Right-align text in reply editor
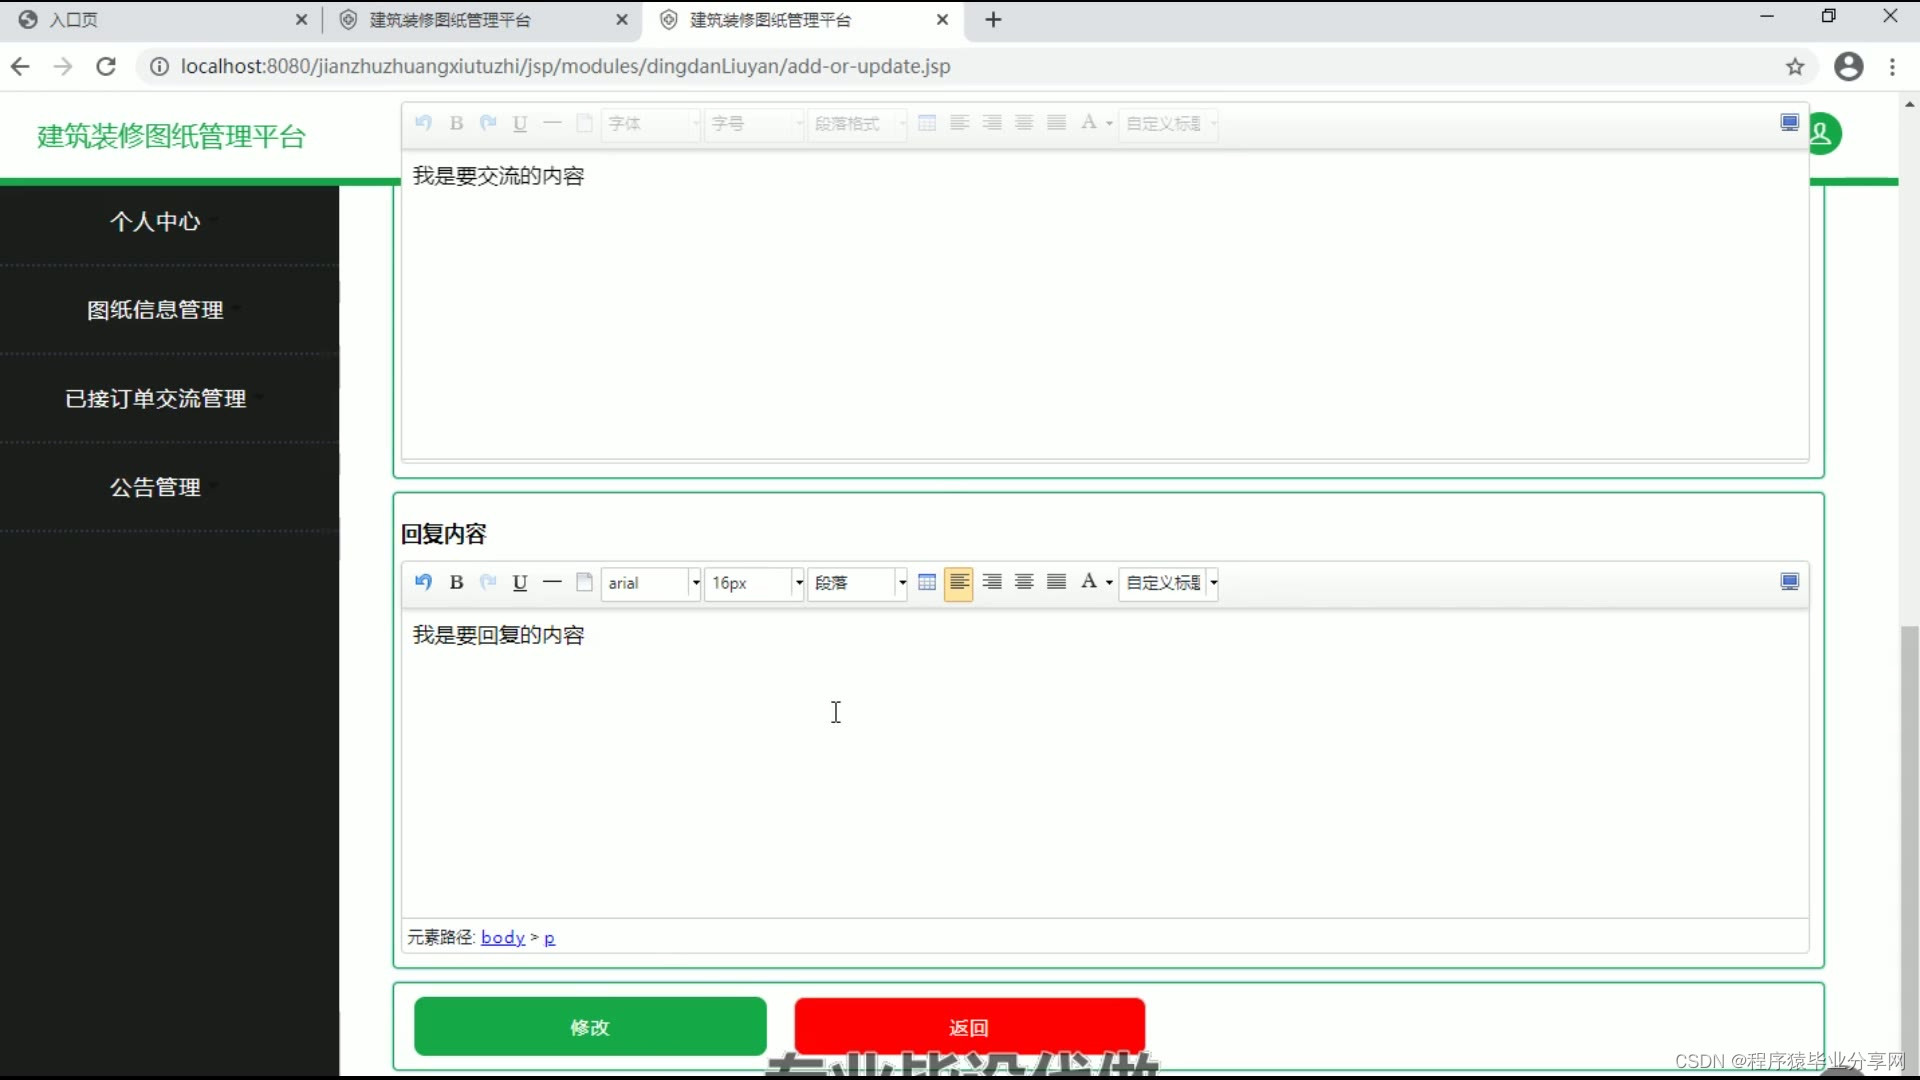Viewport: 1920px width, 1080px height. [992, 582]
